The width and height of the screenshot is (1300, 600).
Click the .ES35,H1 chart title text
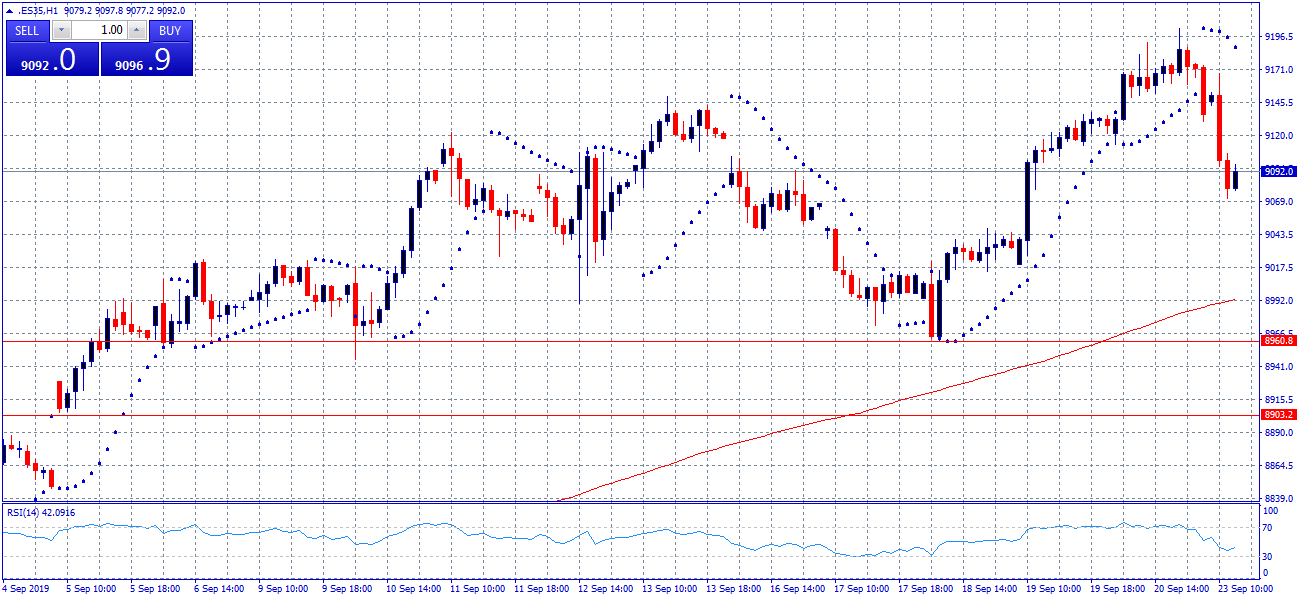pos(40,10)
